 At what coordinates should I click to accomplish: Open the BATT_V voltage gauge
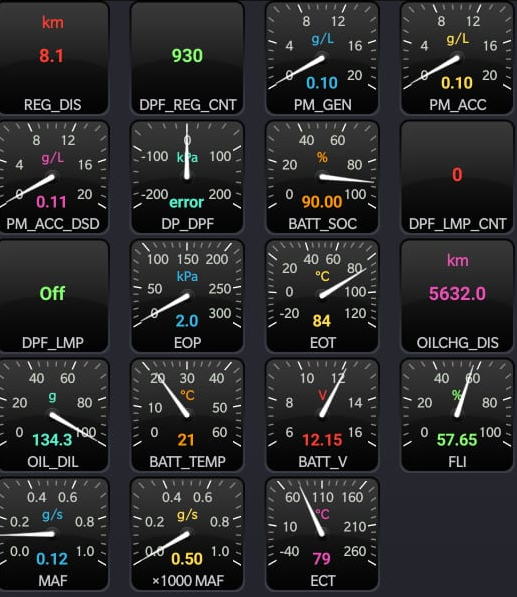click(x=322, y=415)
